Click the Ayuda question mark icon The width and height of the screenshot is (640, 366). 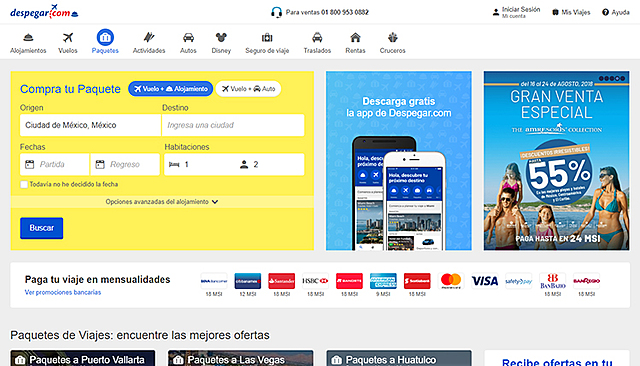click(x=605, y=12)
